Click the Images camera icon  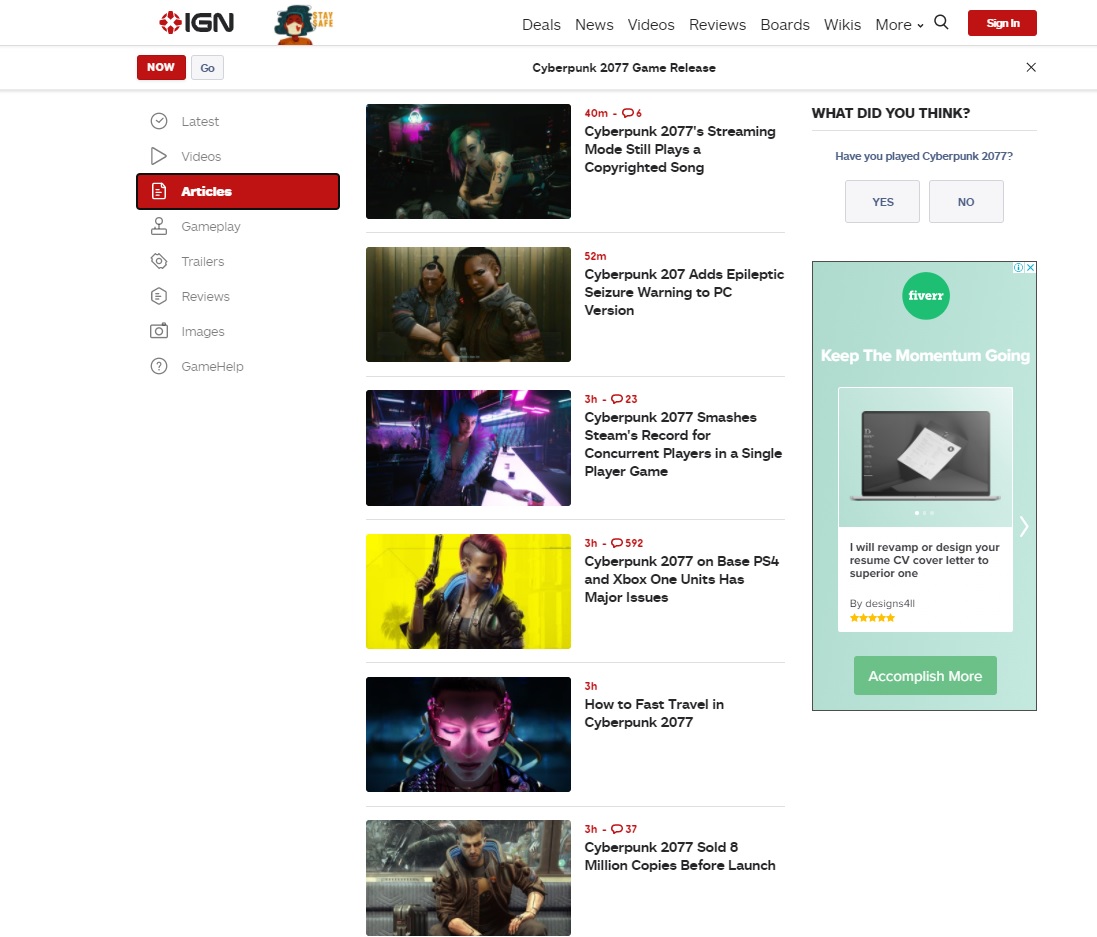[x=159, y=331]
